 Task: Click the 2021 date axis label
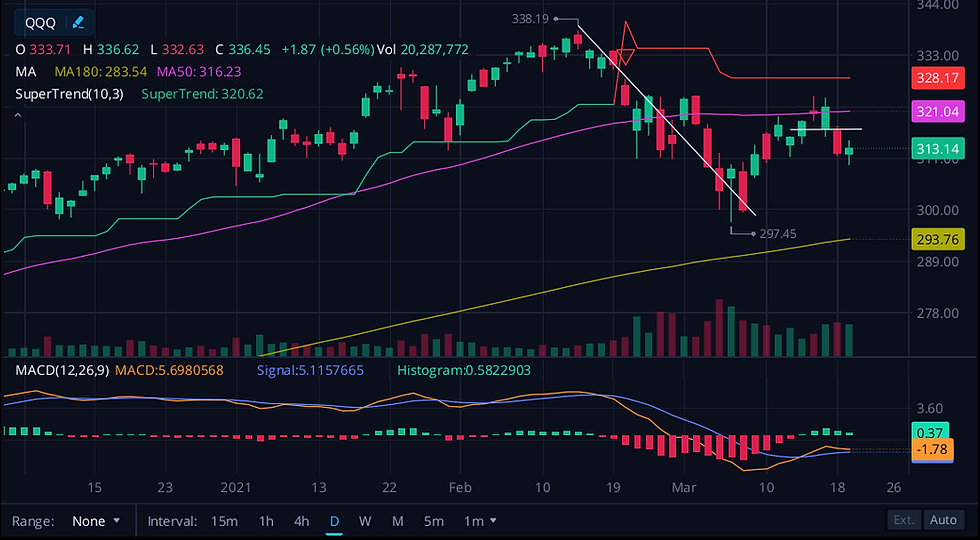[238, 488]
